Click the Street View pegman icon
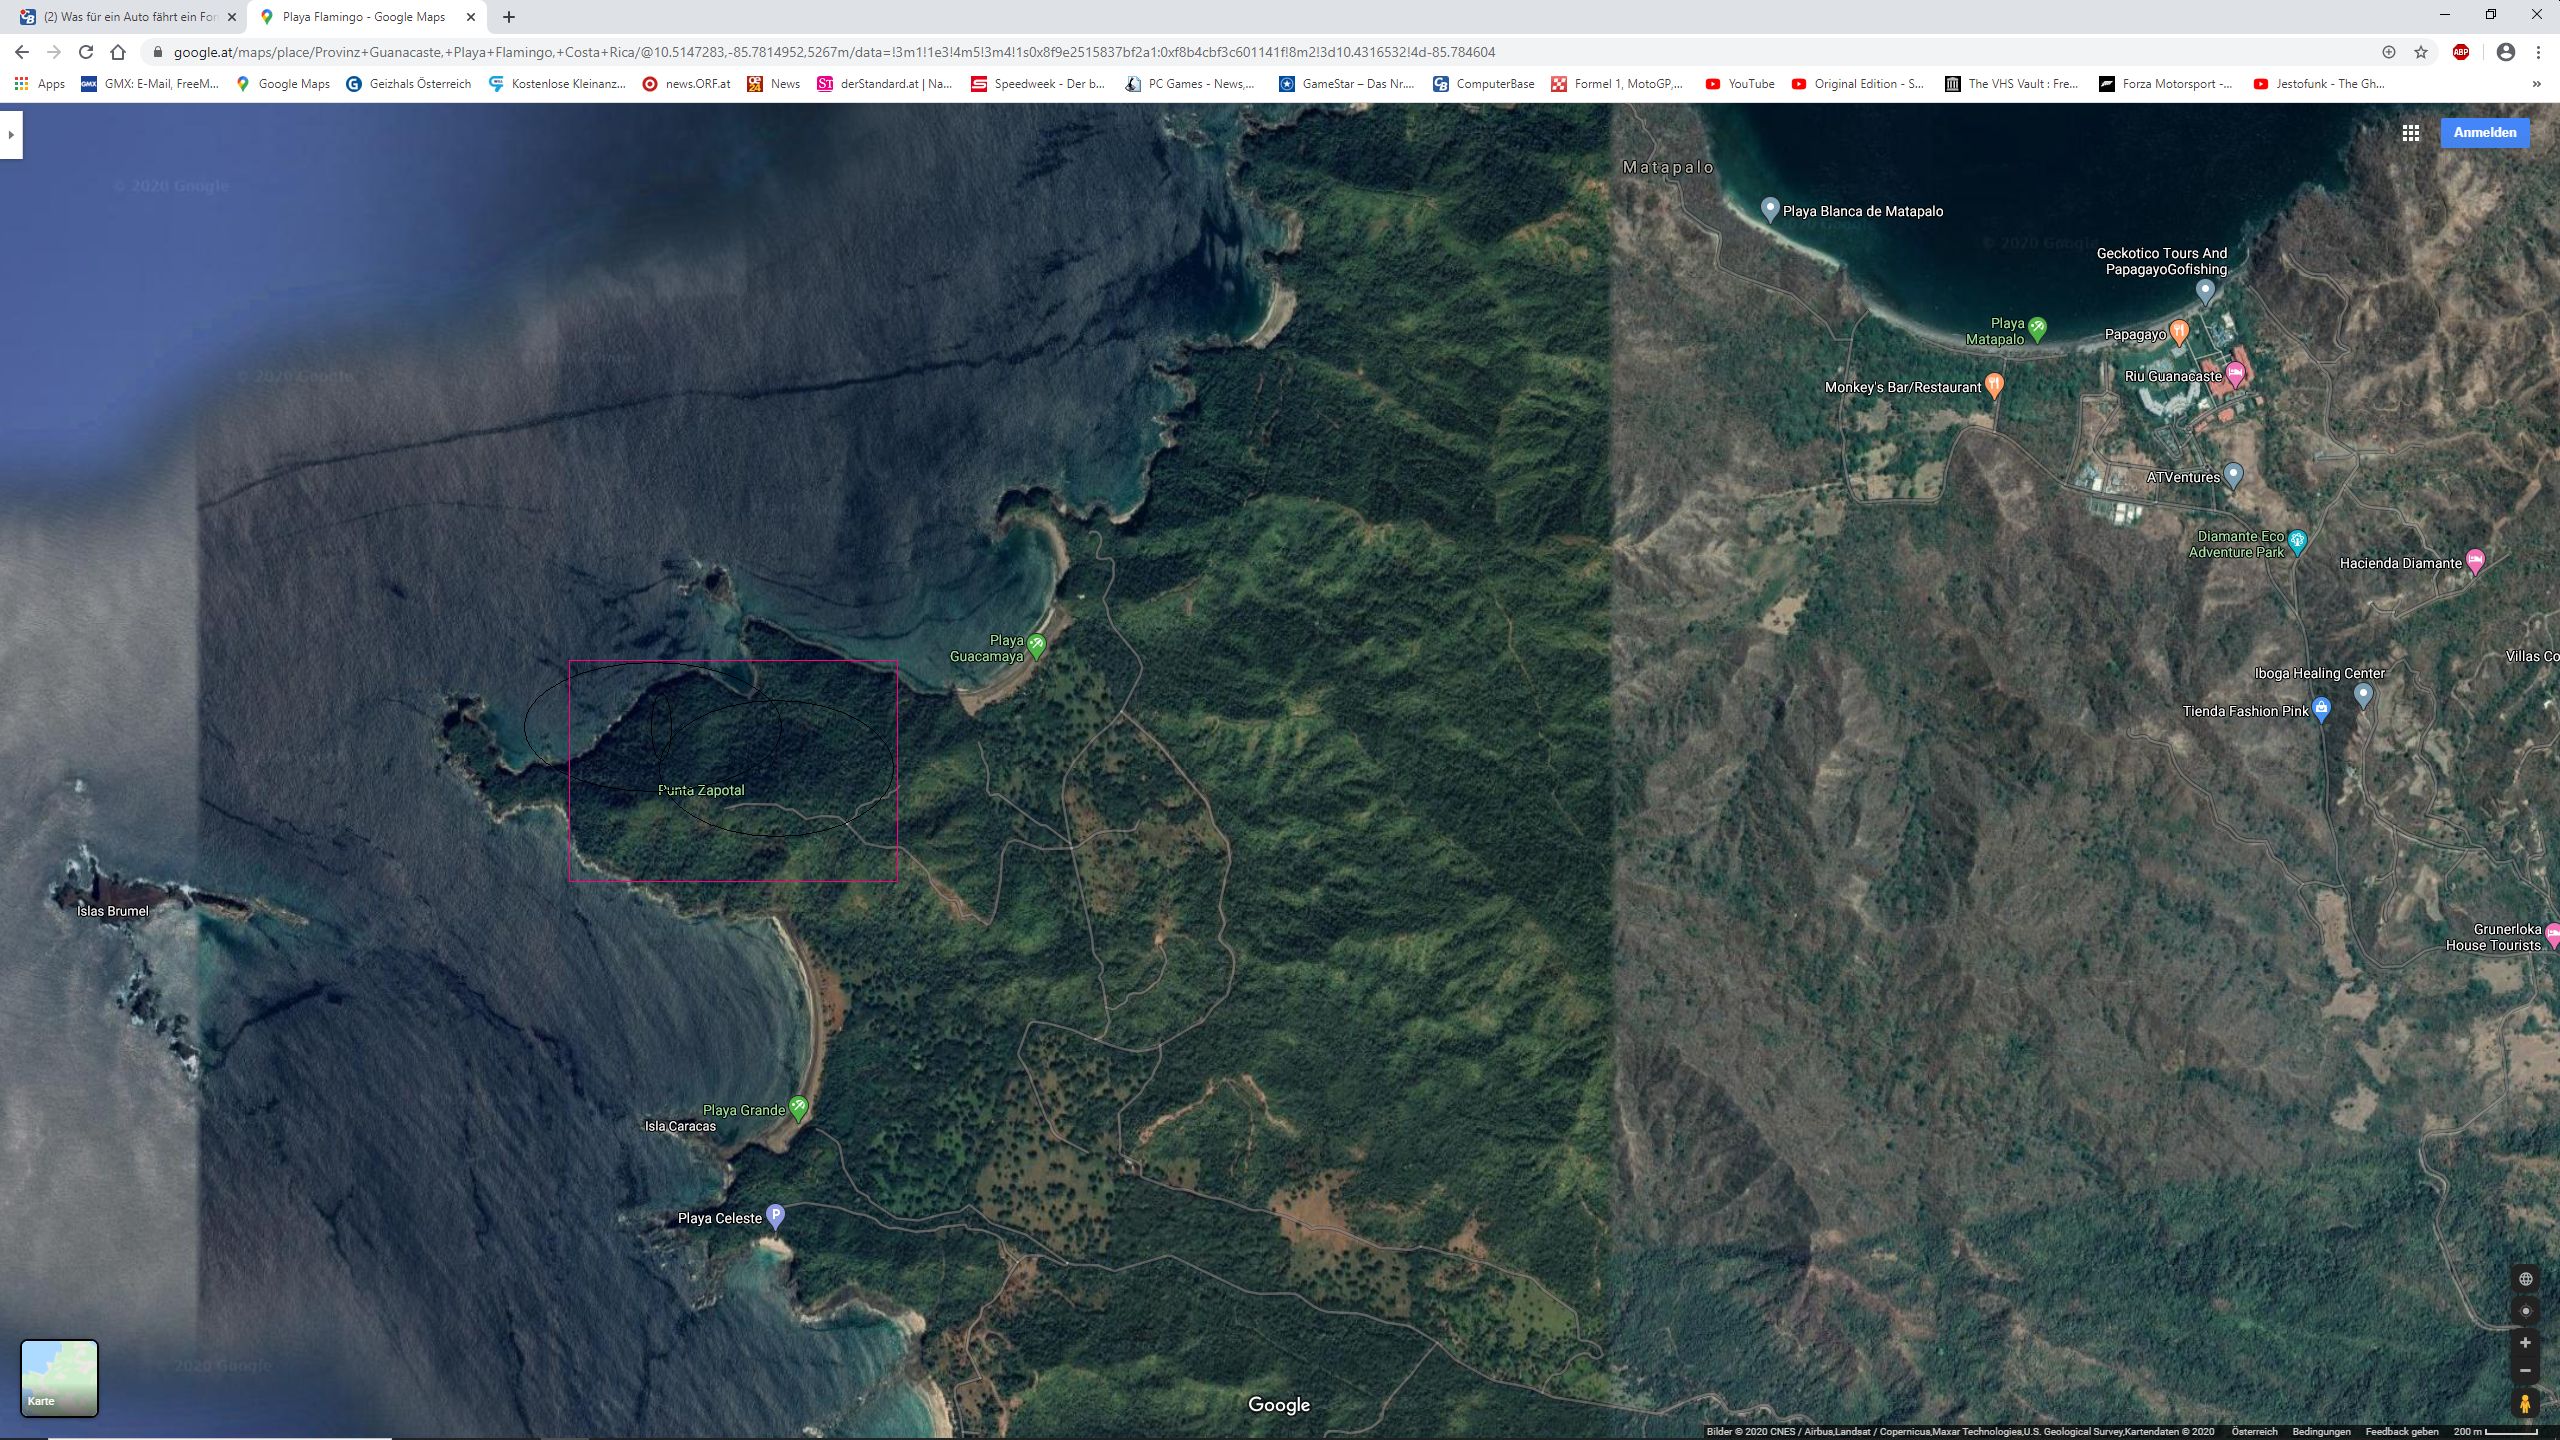The image size is (2560, 1440). tap(2525, 1404)
